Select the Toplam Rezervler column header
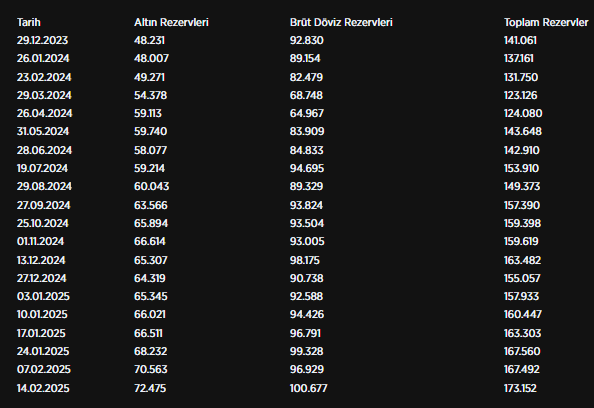 (x=546, y=22)
